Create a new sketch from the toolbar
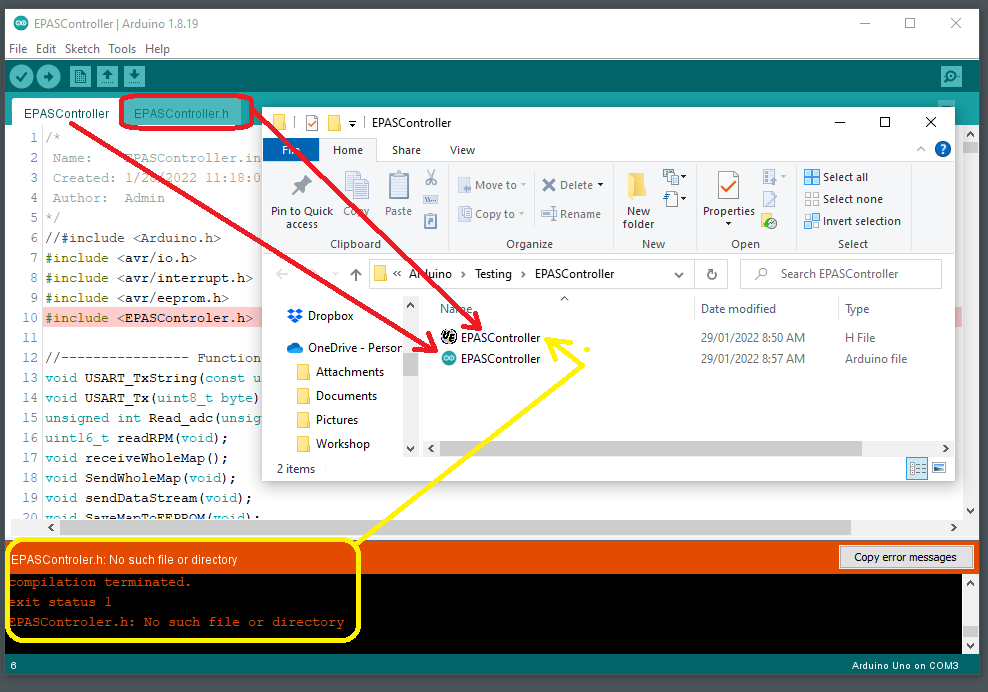The image size is (988, 692). (x=79, y=76)
